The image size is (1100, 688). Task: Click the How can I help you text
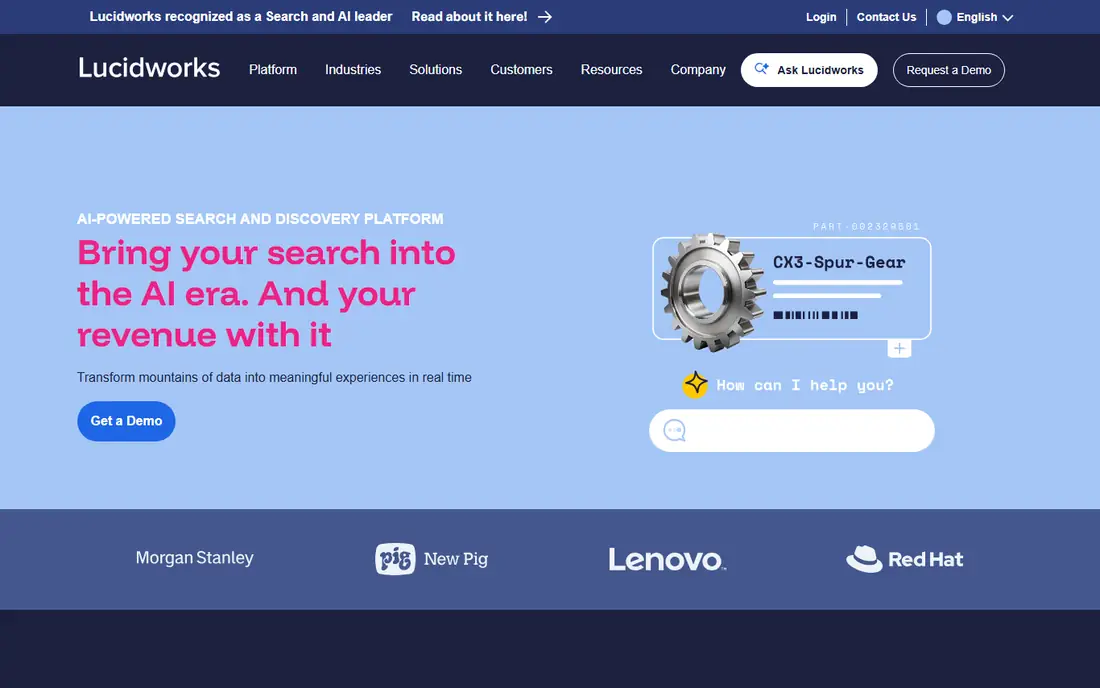coord(805,385)
